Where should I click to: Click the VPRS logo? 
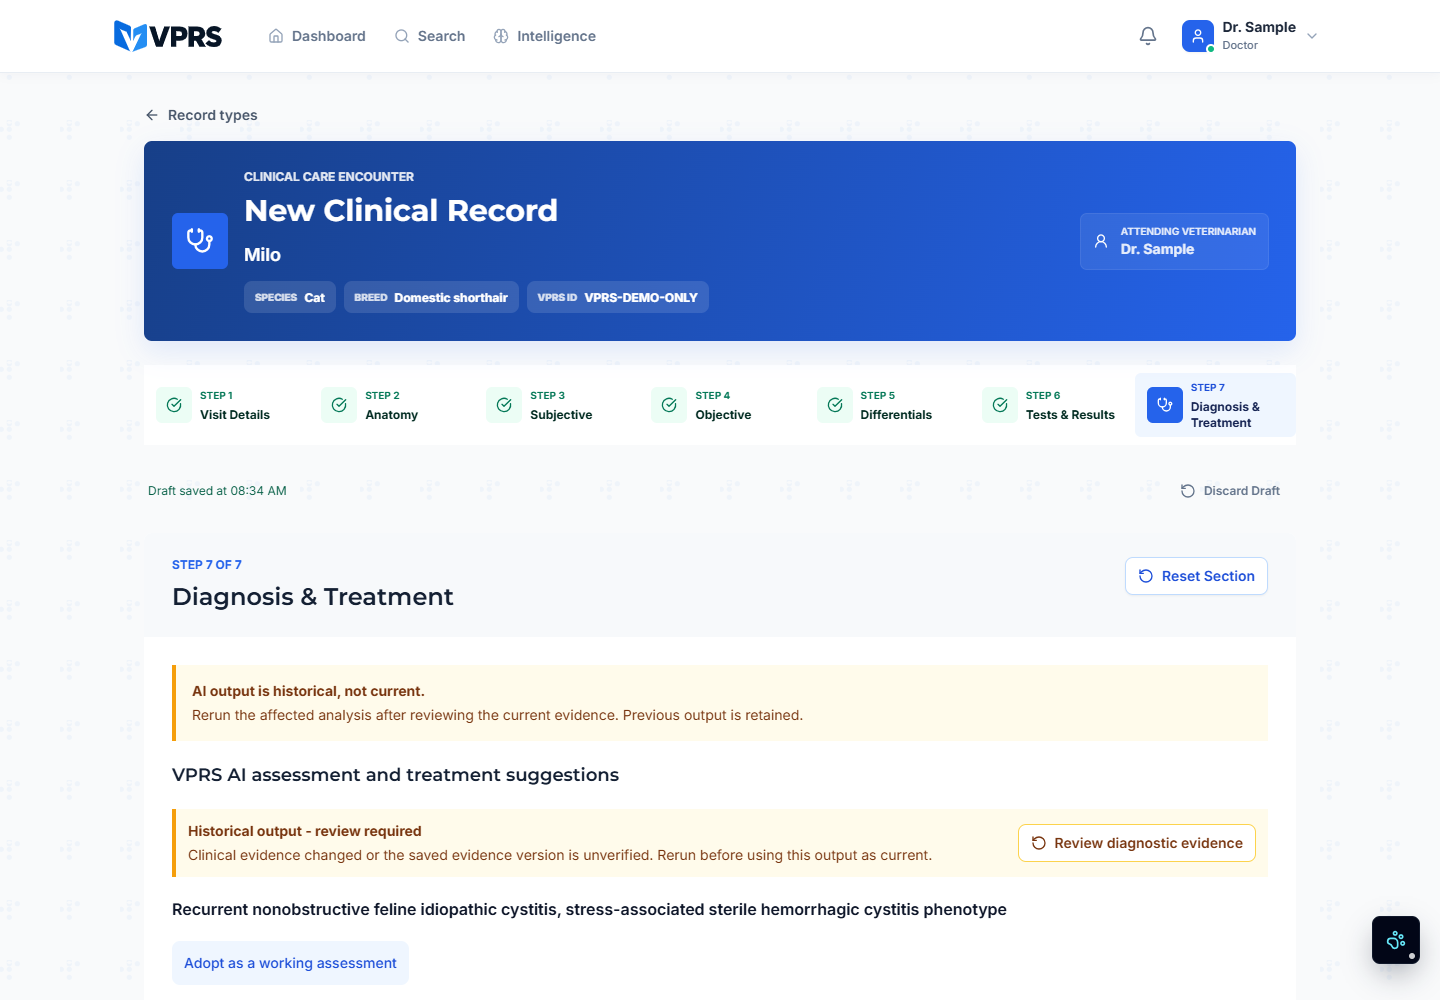click(x=168, y=36)
